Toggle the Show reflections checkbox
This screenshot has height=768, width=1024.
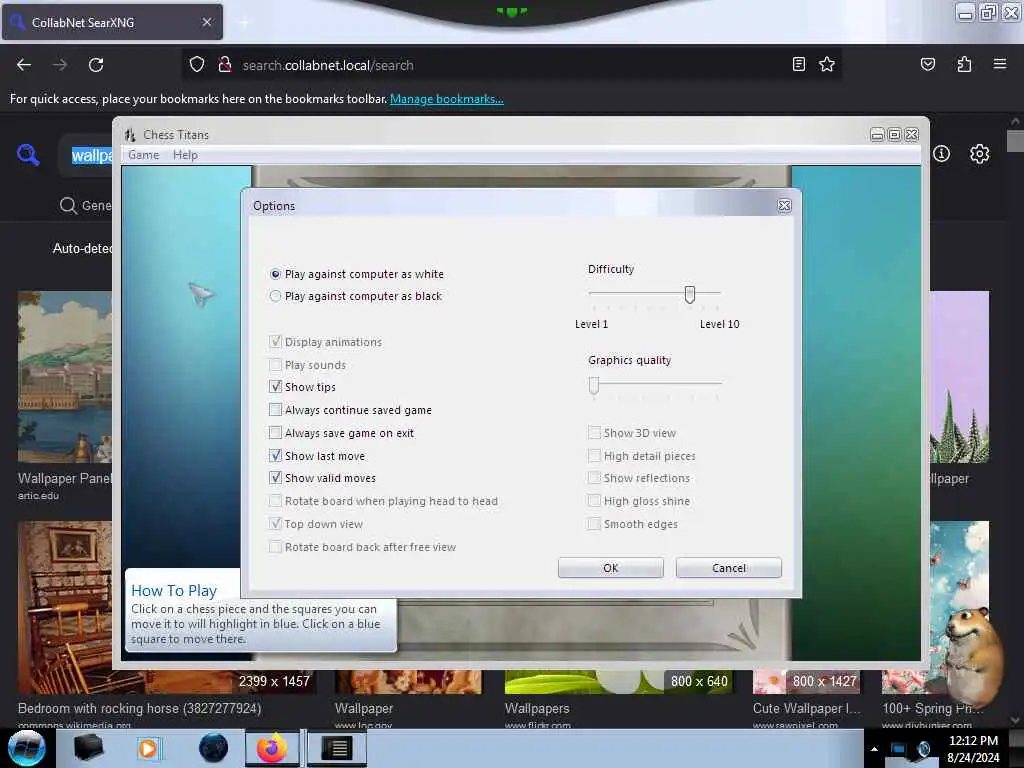594,478
